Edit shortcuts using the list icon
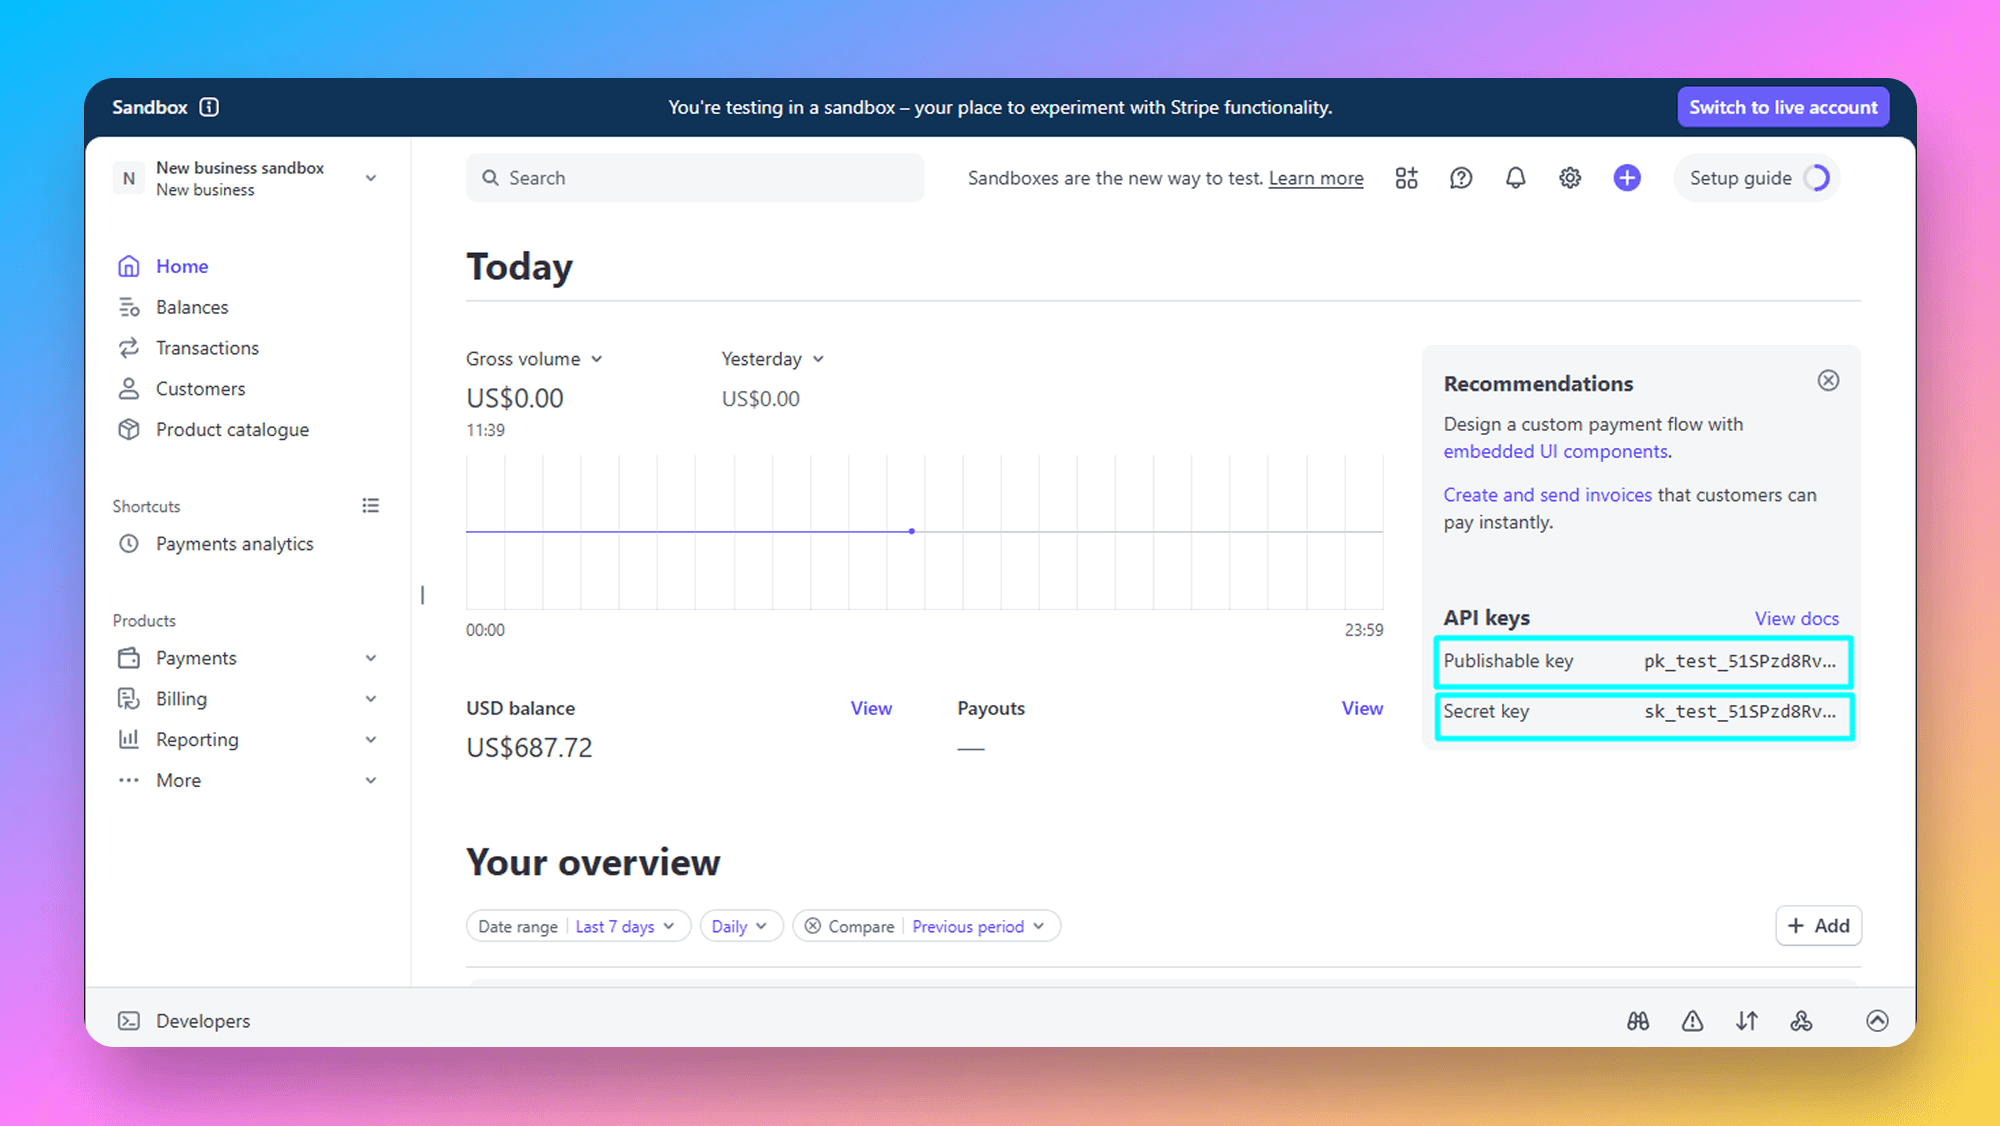Image resolution: width=2000 pixels, height=1126 pixels. click(370, 506)
